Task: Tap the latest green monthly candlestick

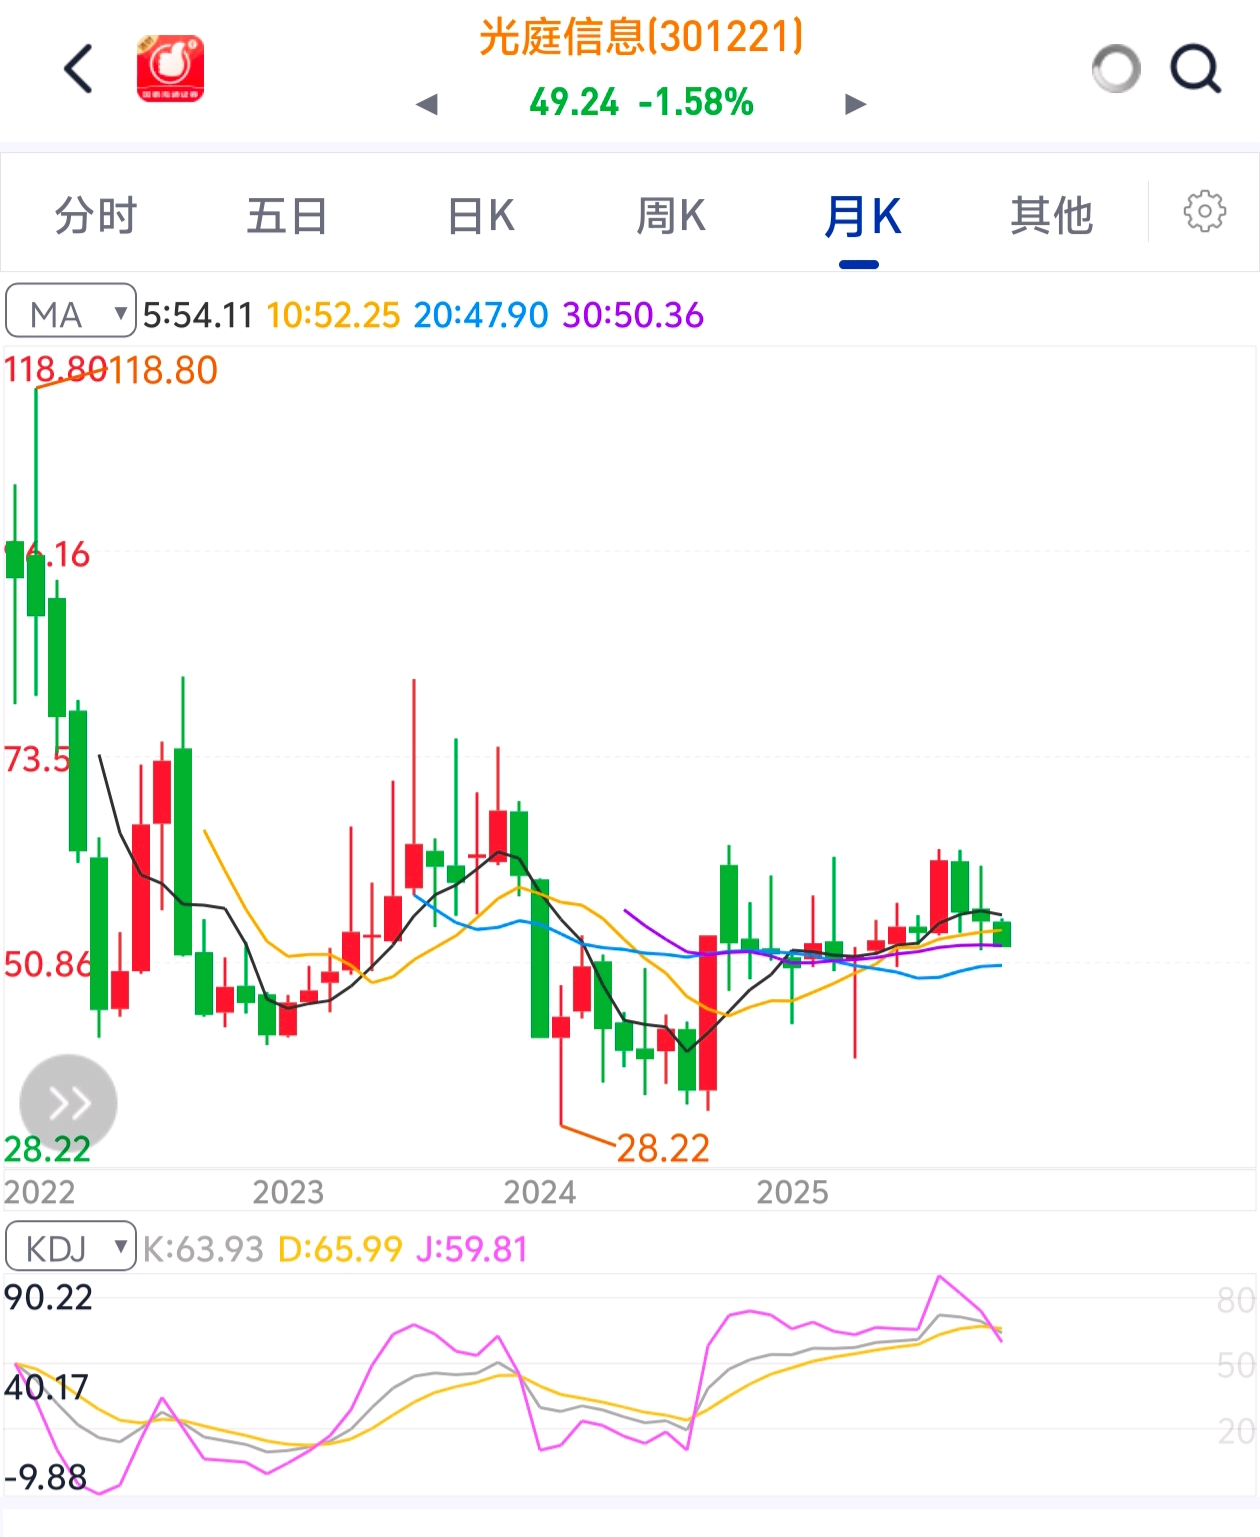Action: coord(1002,933)
